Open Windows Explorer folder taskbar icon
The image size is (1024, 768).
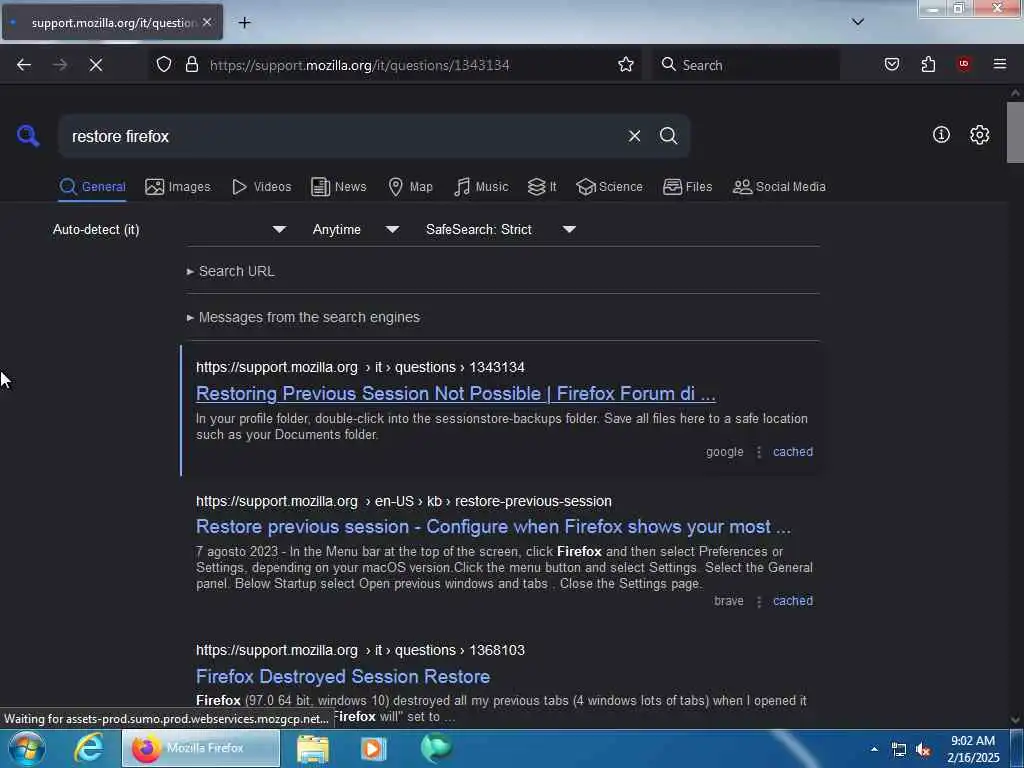(313, 748)
